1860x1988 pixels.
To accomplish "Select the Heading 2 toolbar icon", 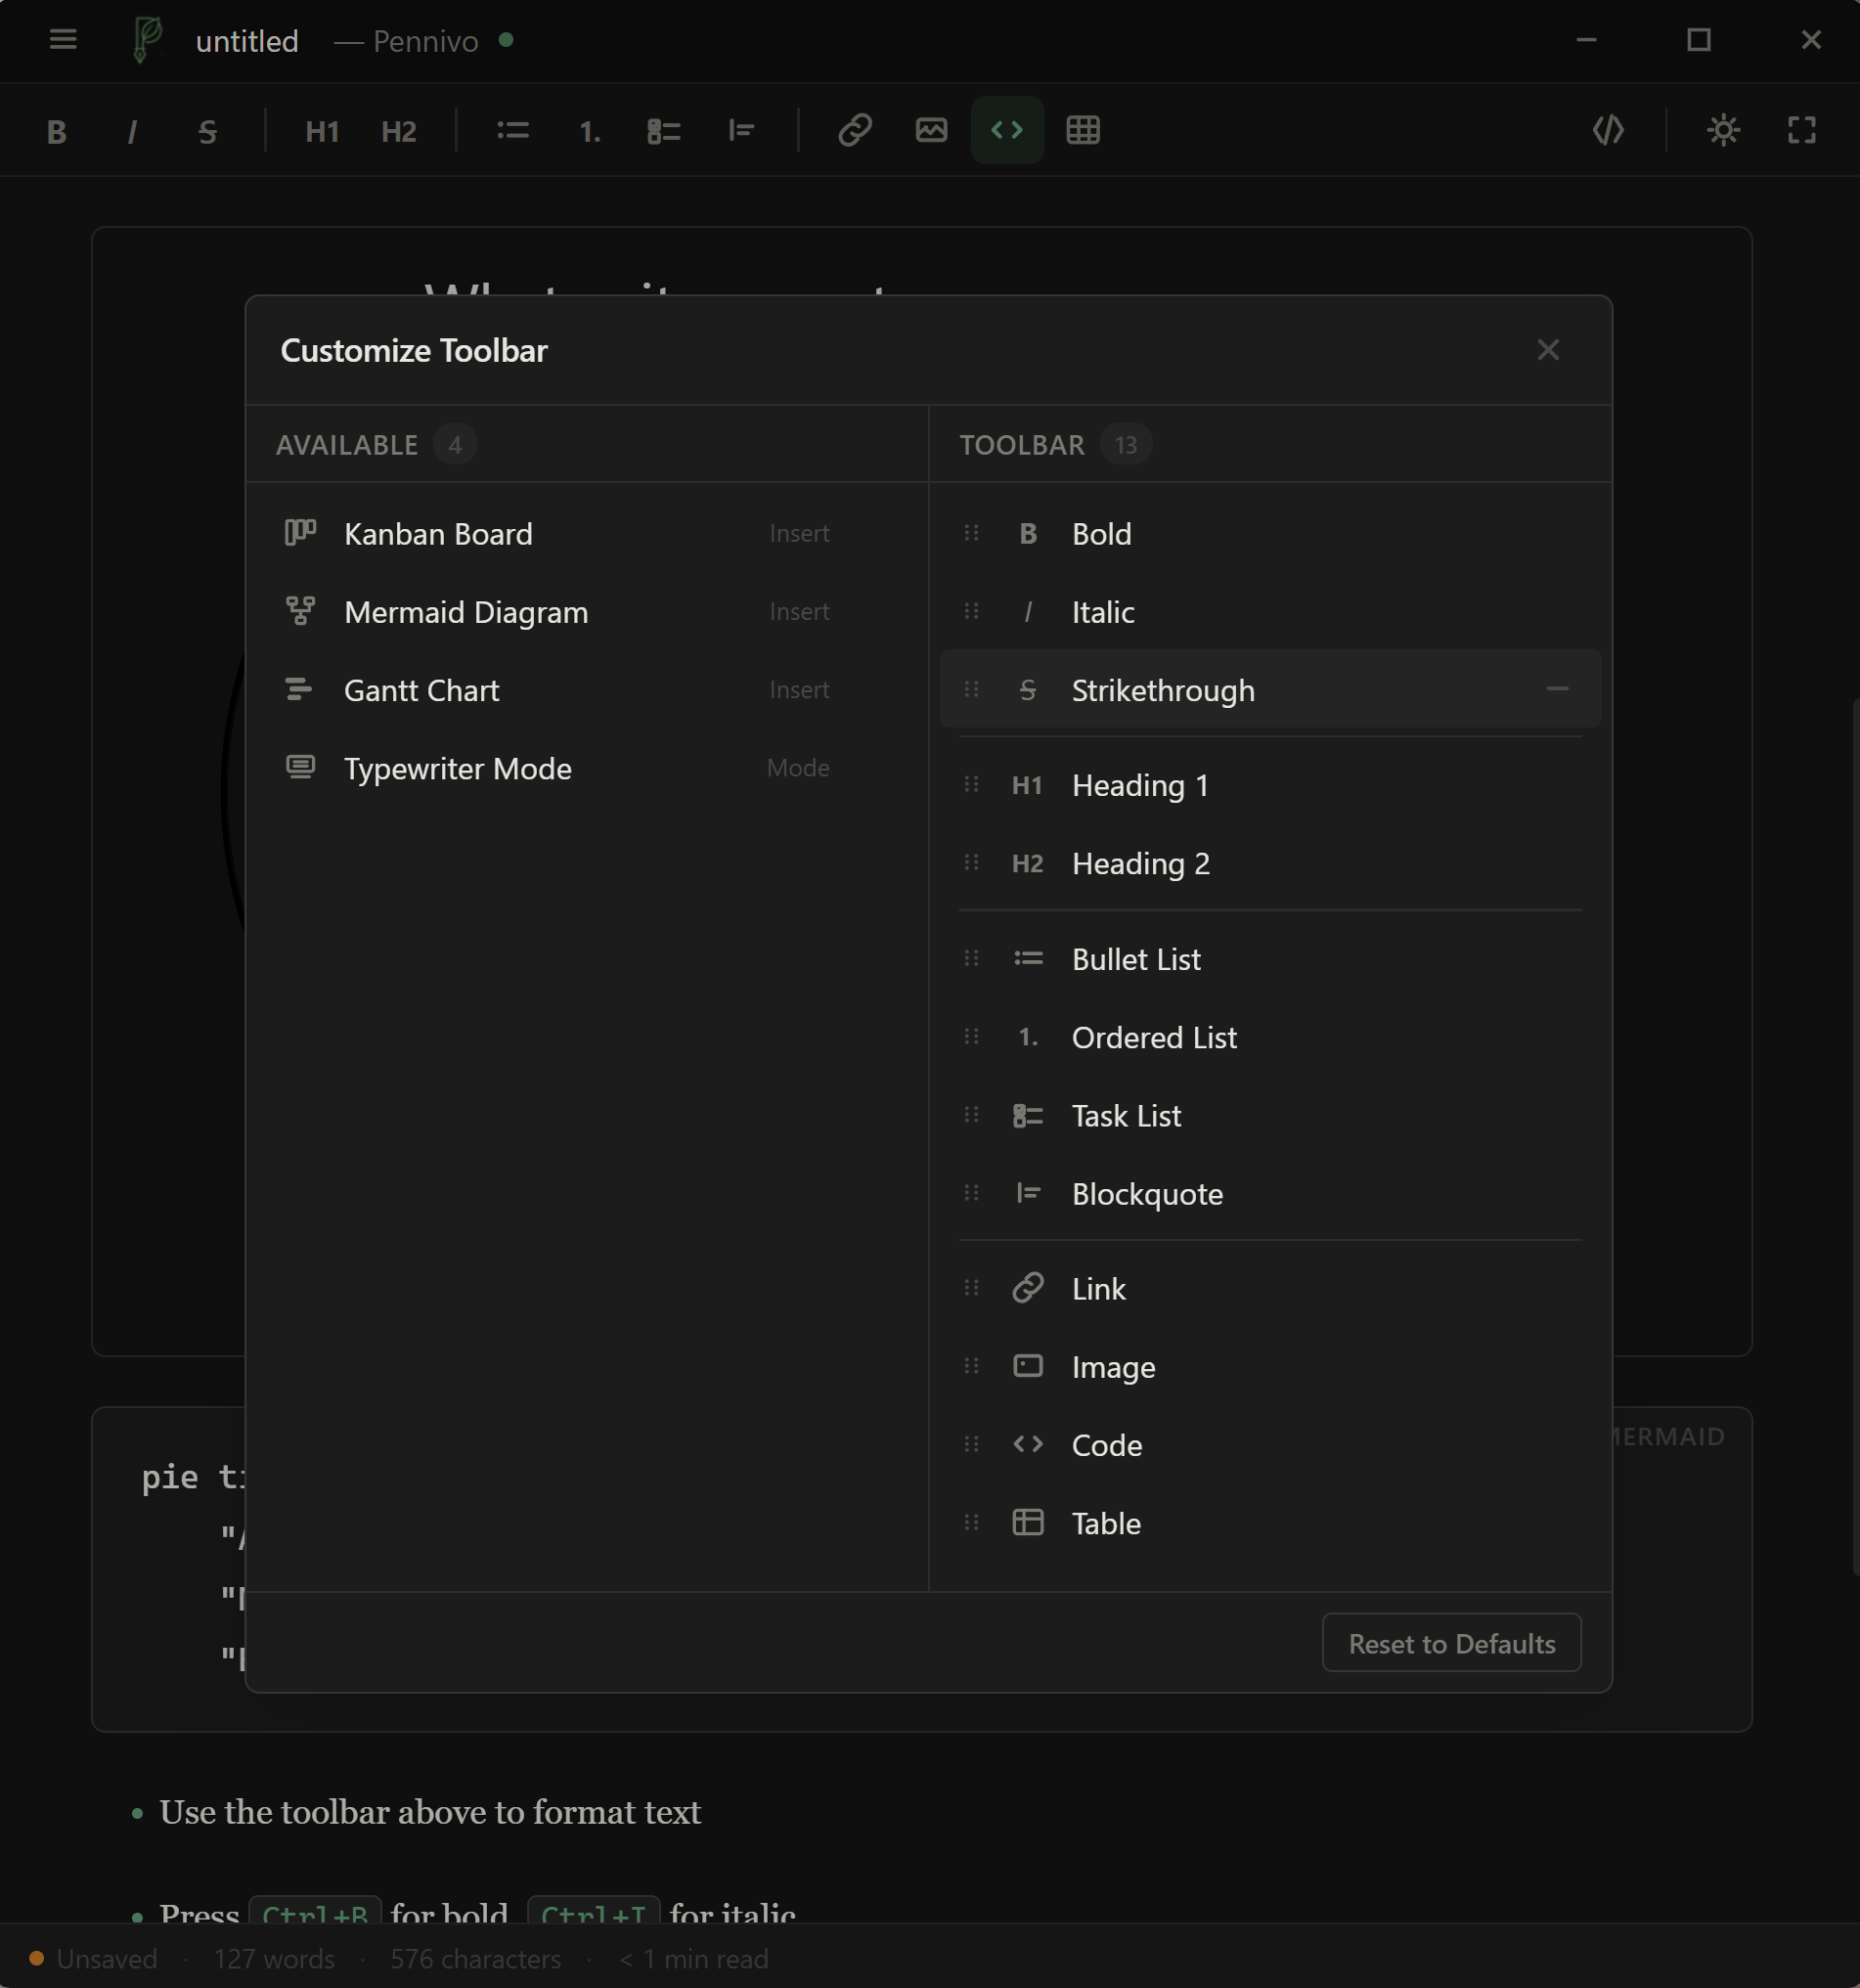I will [398, 131].
